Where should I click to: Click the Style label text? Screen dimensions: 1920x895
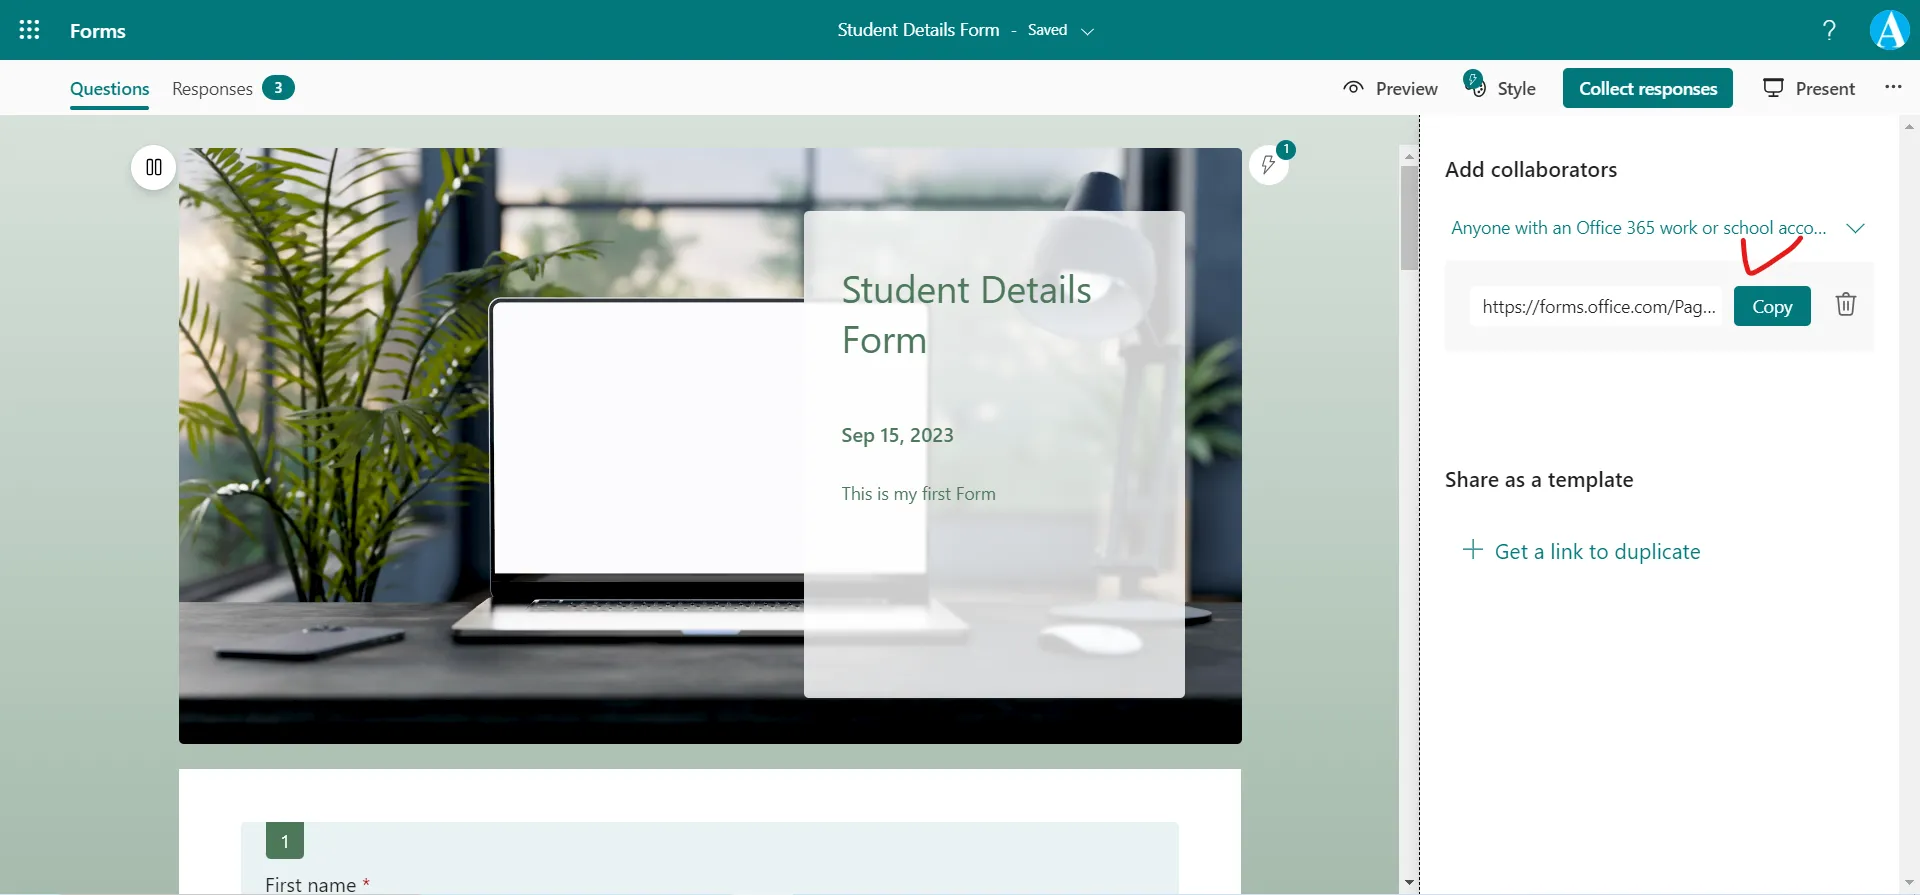pyautogui.click(x=1516, y=88)
